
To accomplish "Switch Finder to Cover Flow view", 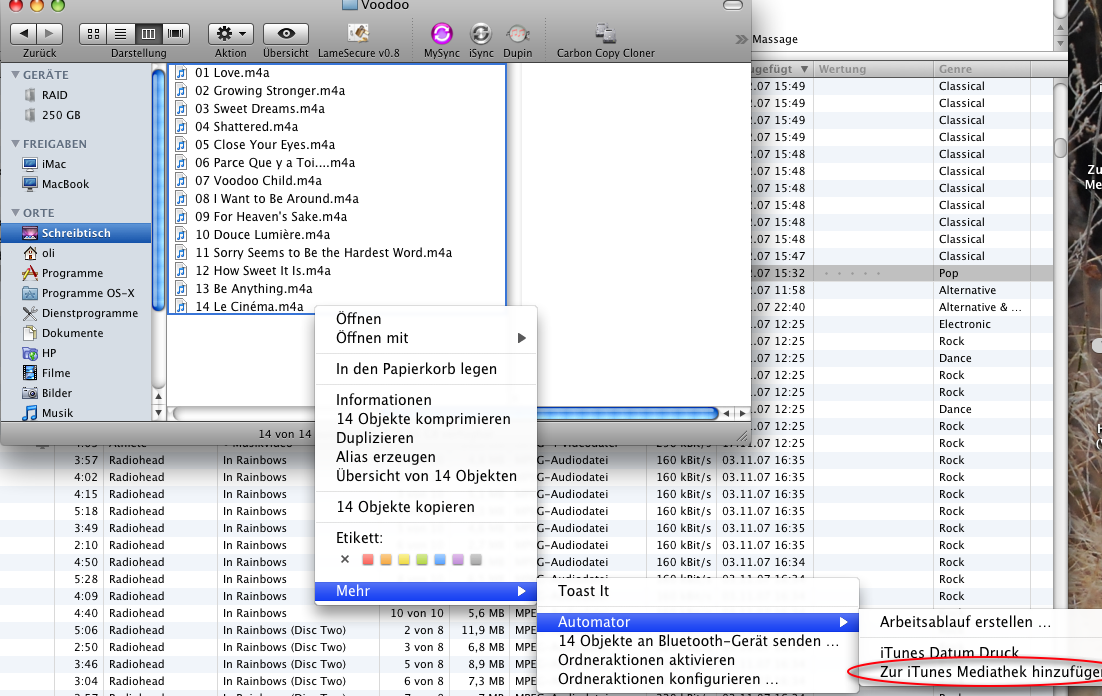I will [176, 33].
